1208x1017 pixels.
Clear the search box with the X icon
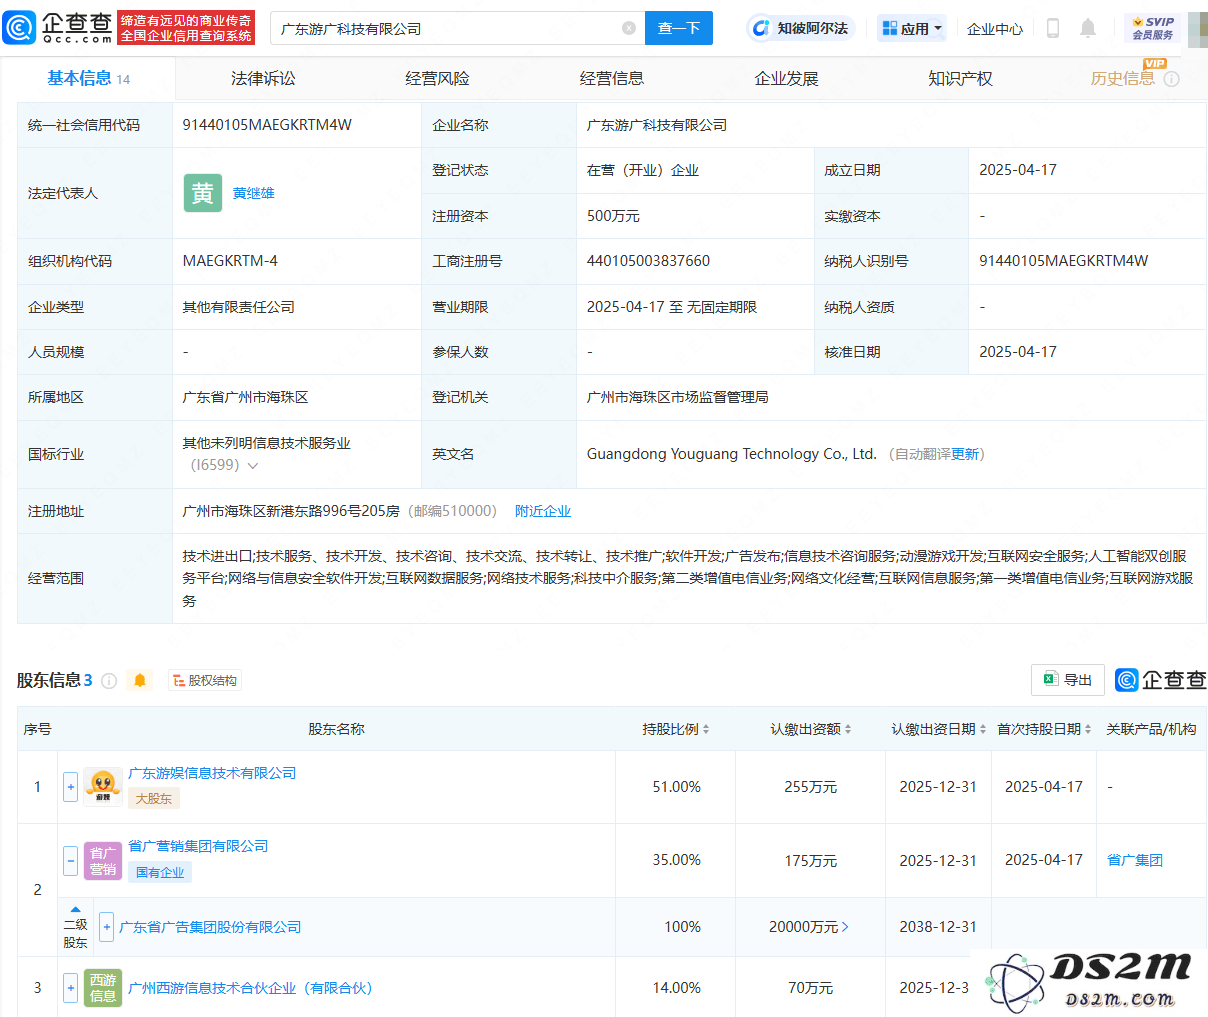point(629,28)
